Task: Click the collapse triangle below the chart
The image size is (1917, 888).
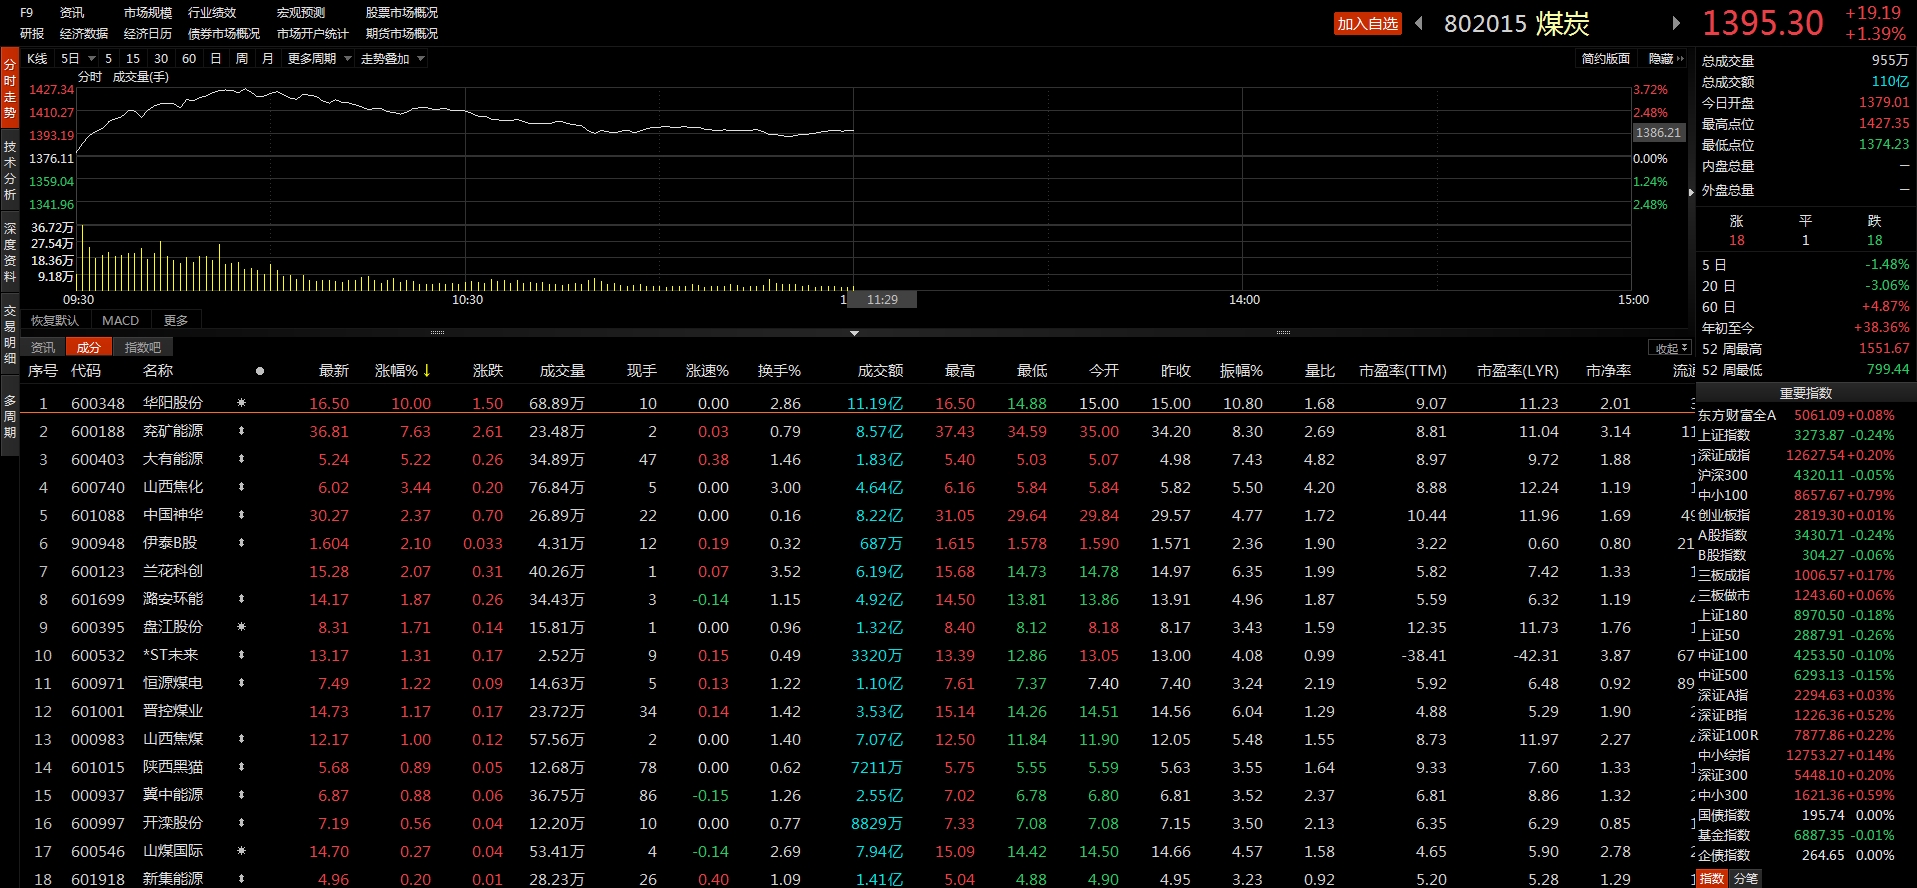Action: [854, 333]
